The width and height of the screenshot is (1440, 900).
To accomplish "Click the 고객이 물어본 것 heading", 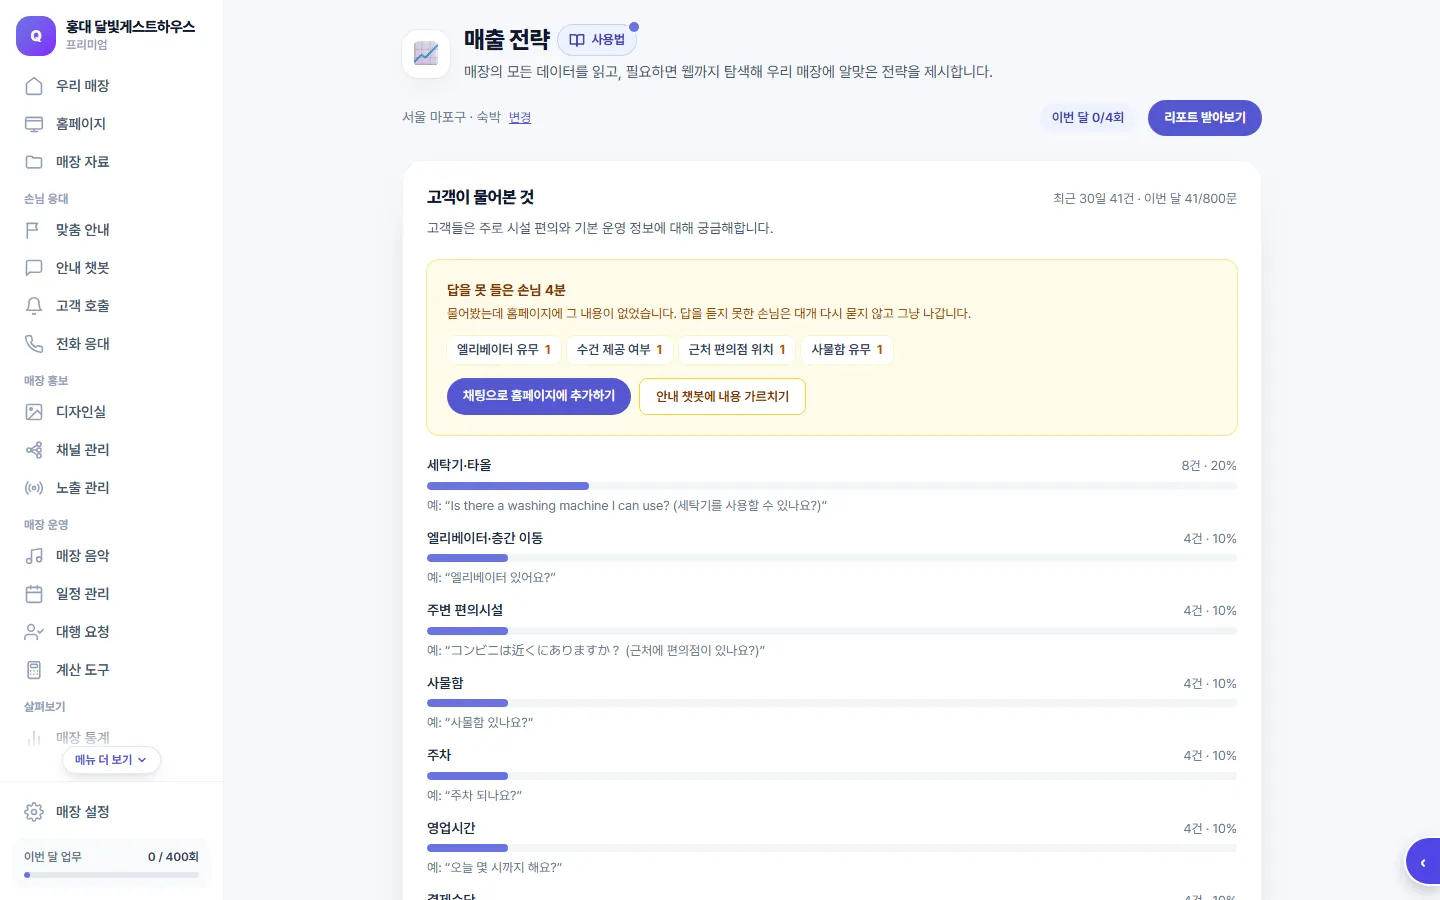I will (x=481, y=198).
